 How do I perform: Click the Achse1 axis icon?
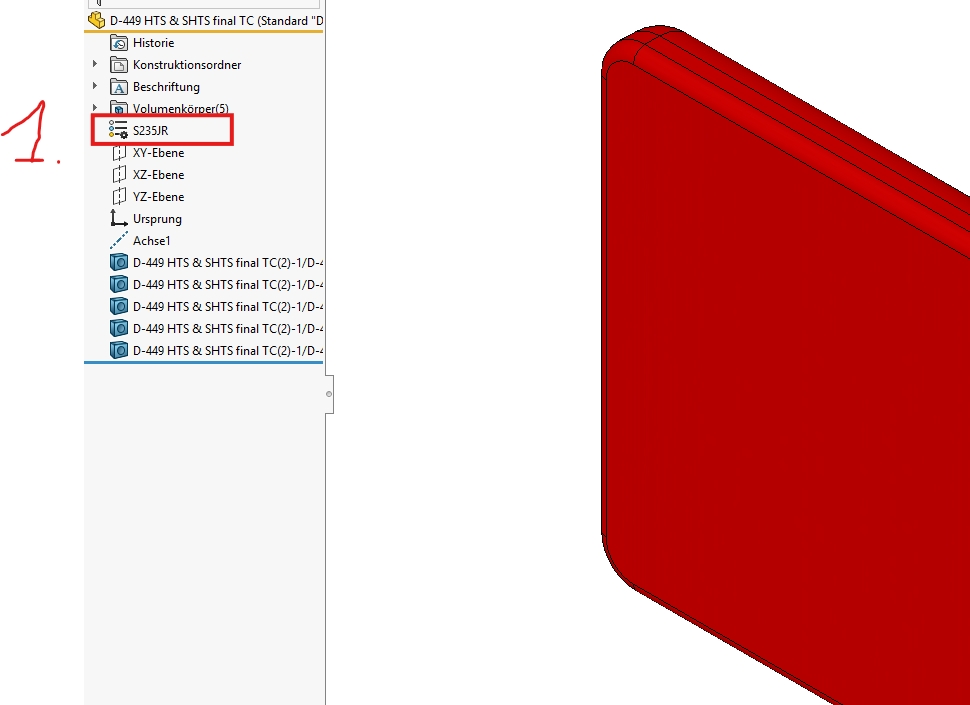(x=118, y=241)
